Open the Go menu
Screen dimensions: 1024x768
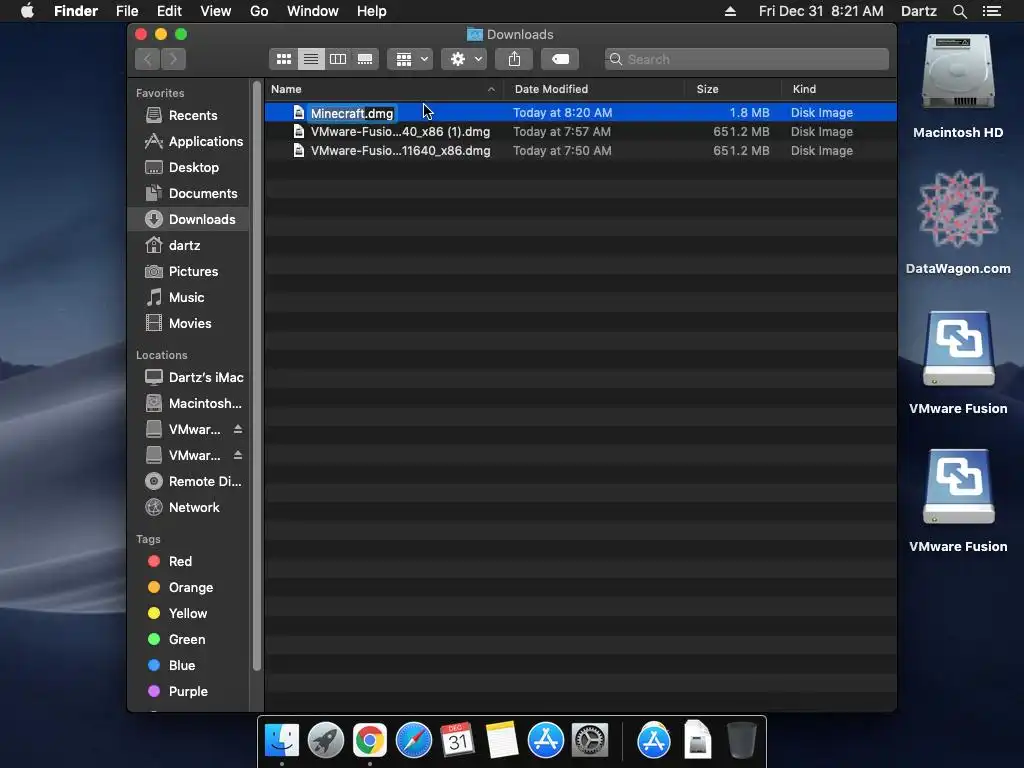[x=259, y=11]
